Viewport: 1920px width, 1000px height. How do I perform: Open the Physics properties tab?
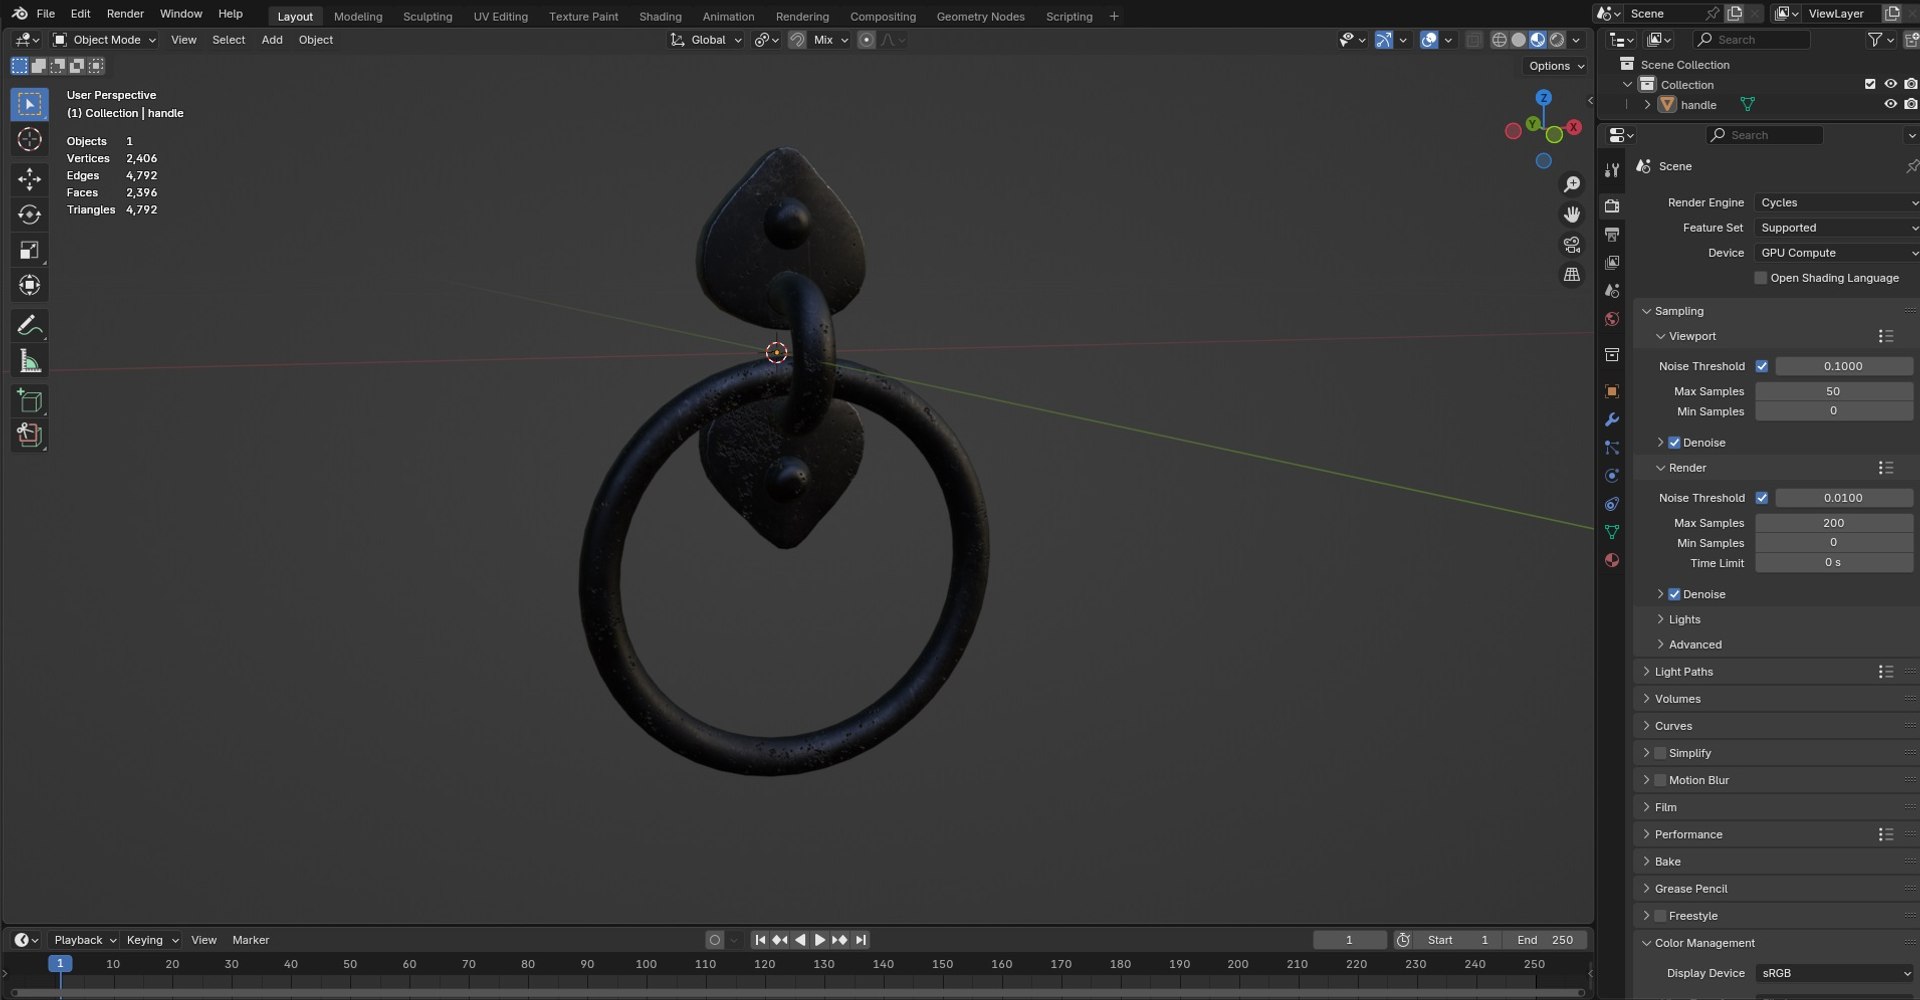tap(1612, 476)
